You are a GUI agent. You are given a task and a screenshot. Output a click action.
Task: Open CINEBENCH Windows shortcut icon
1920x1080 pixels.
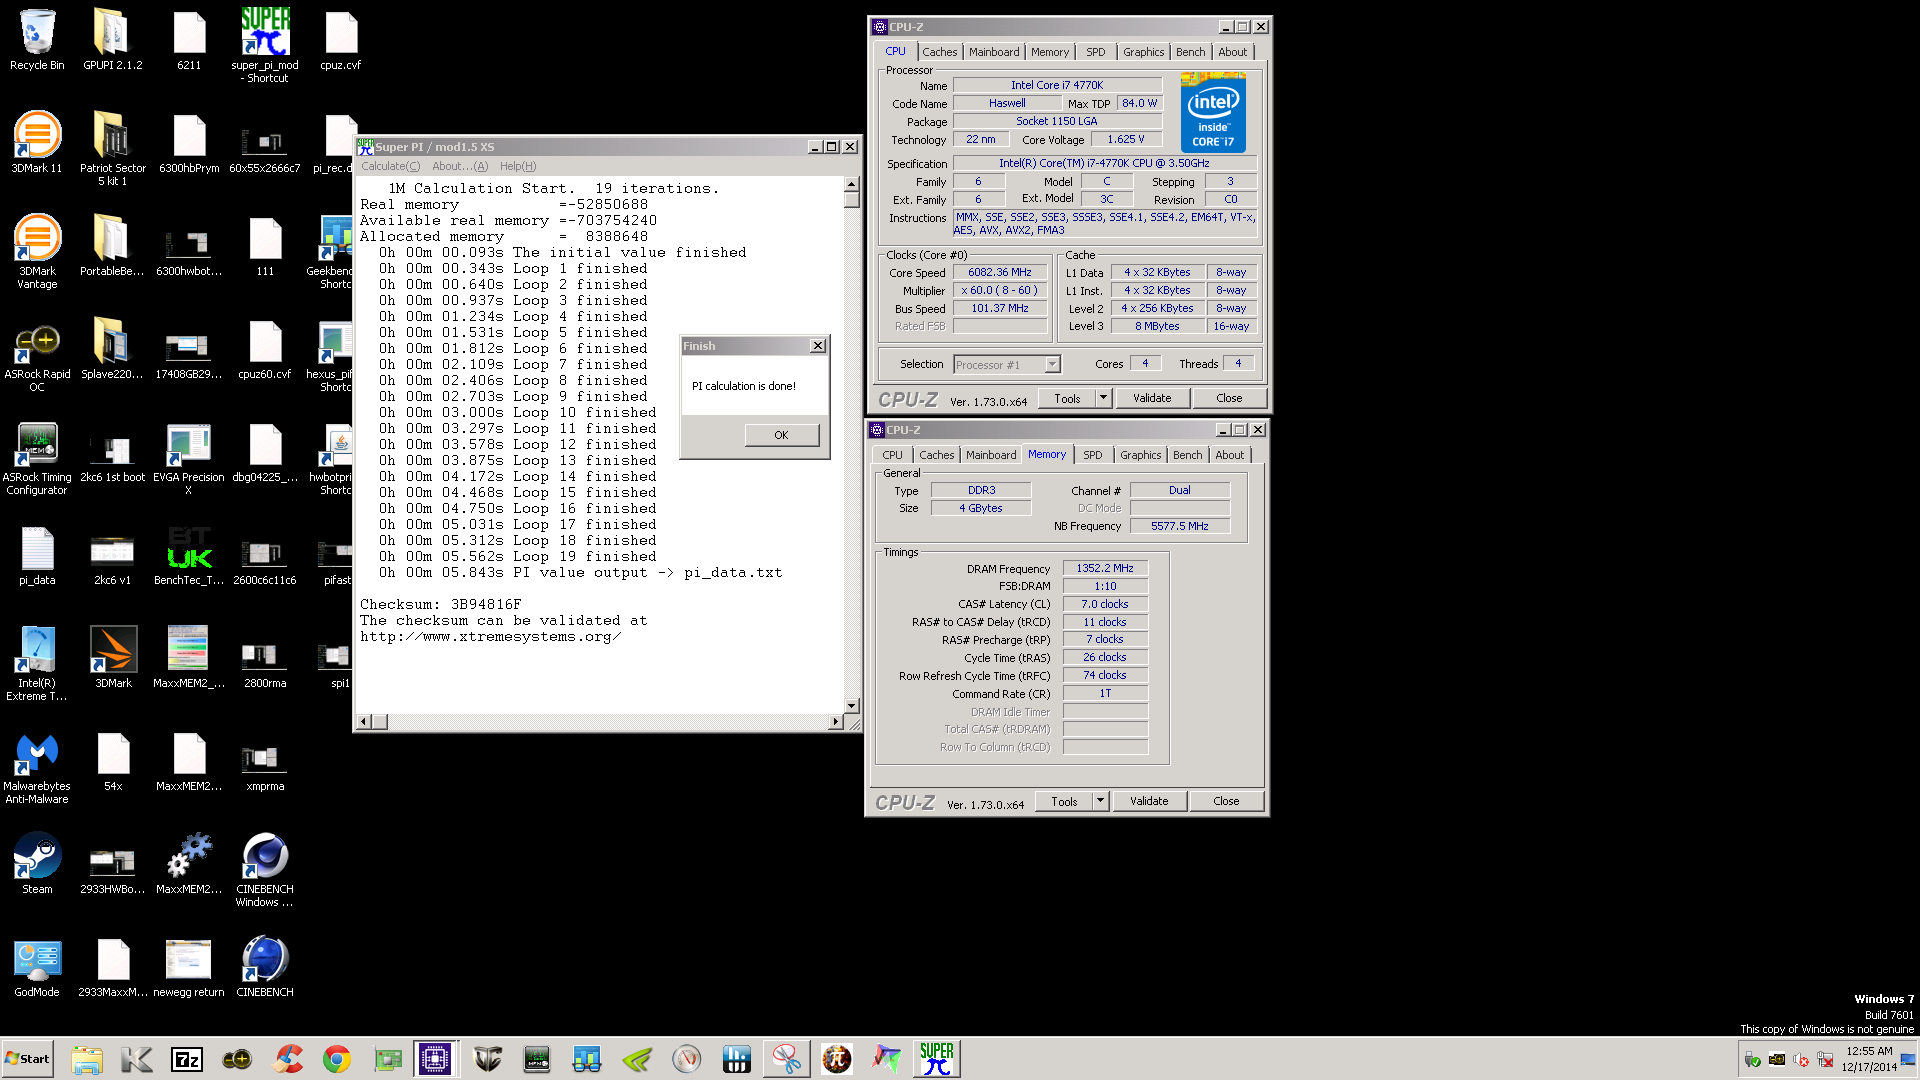(265, 869)
